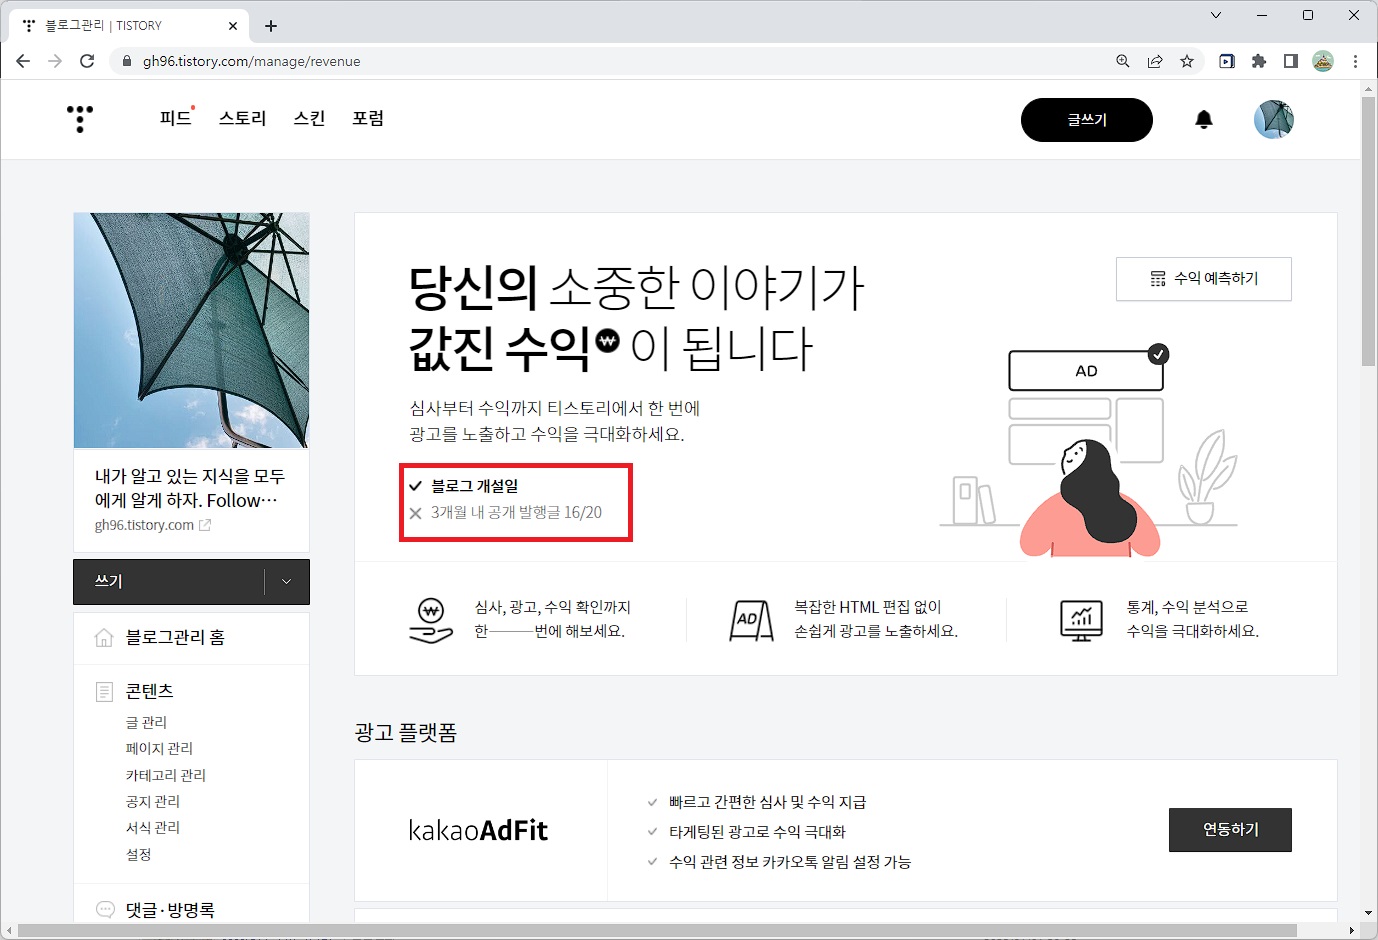Open the 스토리 menu
The image size is (1378, 940).
coord(243,118)
